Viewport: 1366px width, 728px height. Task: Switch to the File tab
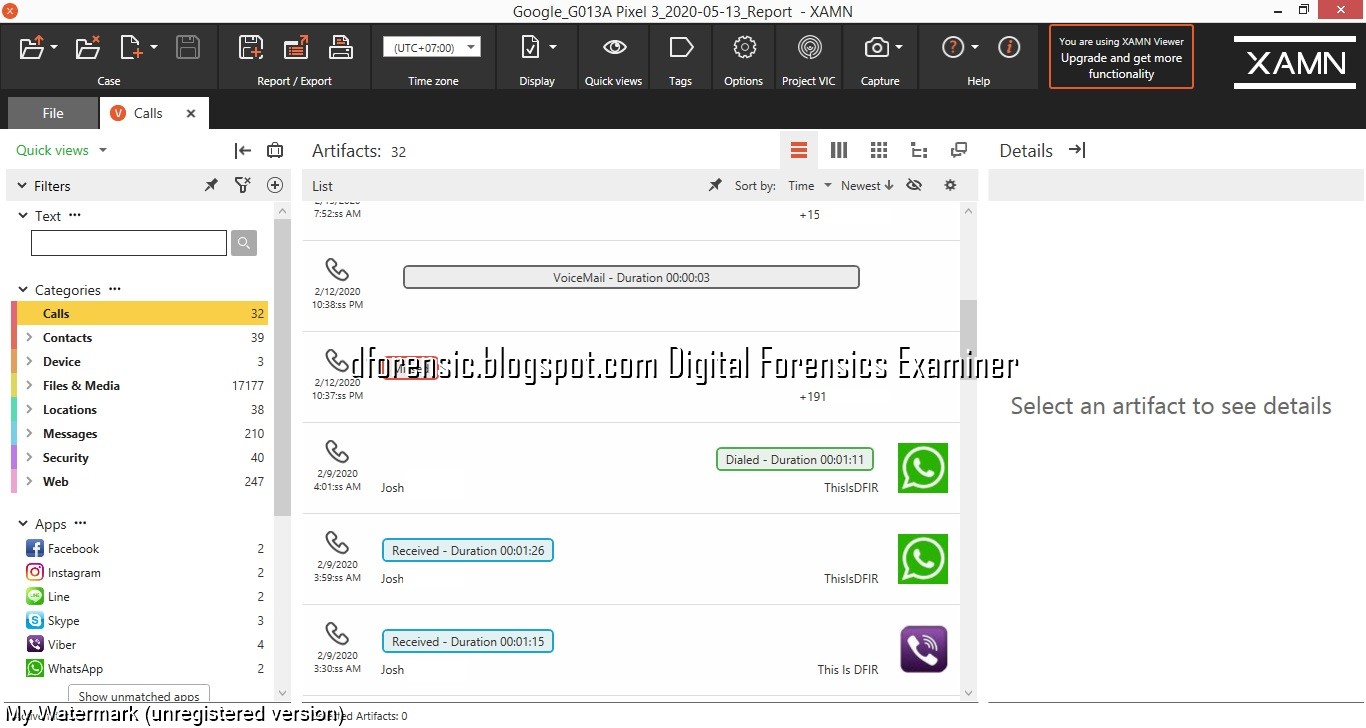point(52,113)
